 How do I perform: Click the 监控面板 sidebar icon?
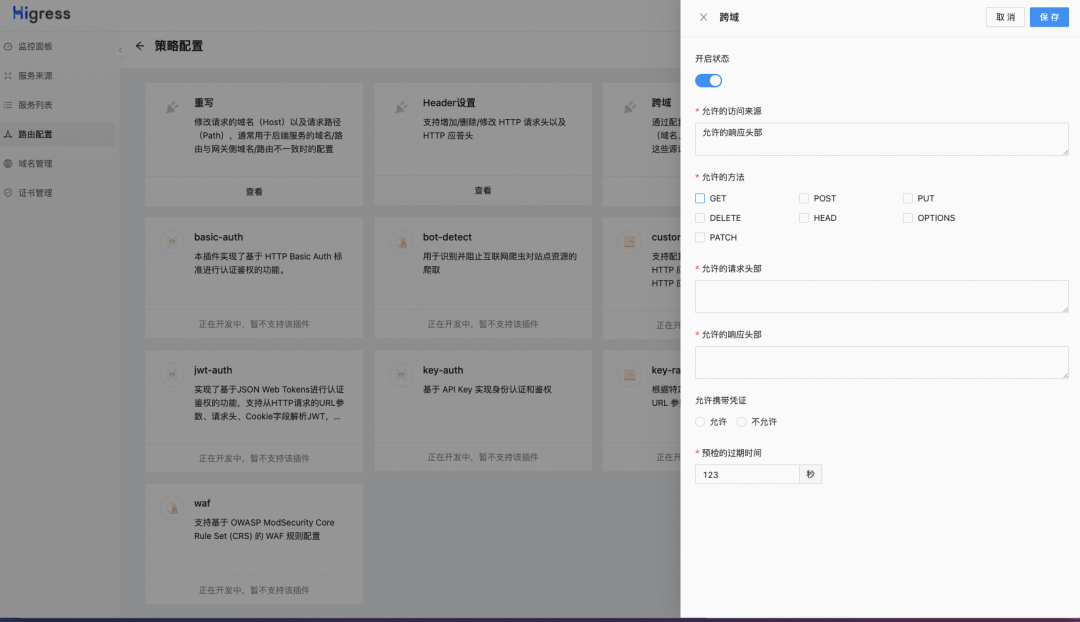(8, 46)
